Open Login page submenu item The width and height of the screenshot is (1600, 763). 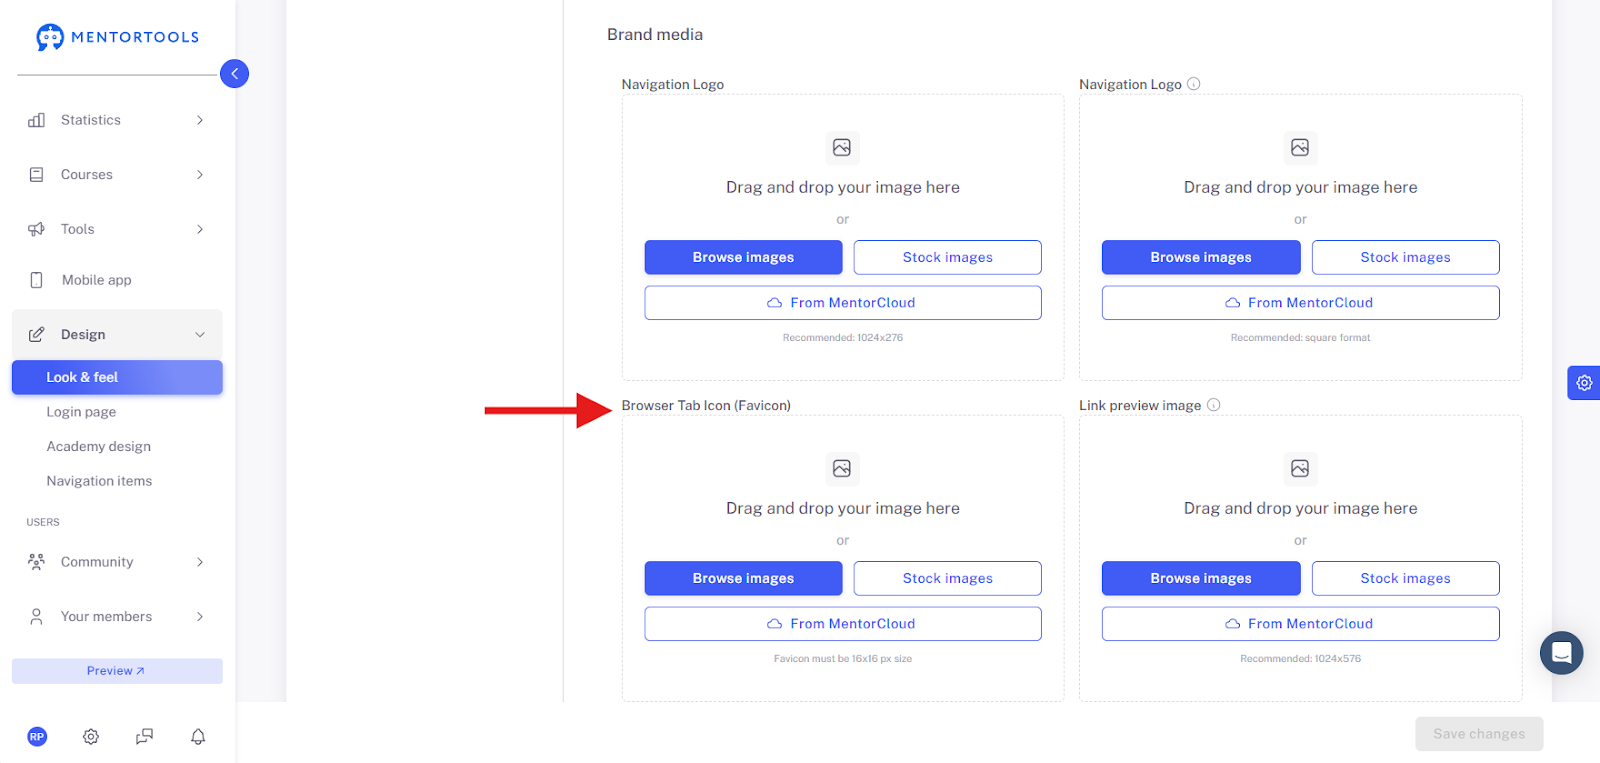click(x=81, y=412)
